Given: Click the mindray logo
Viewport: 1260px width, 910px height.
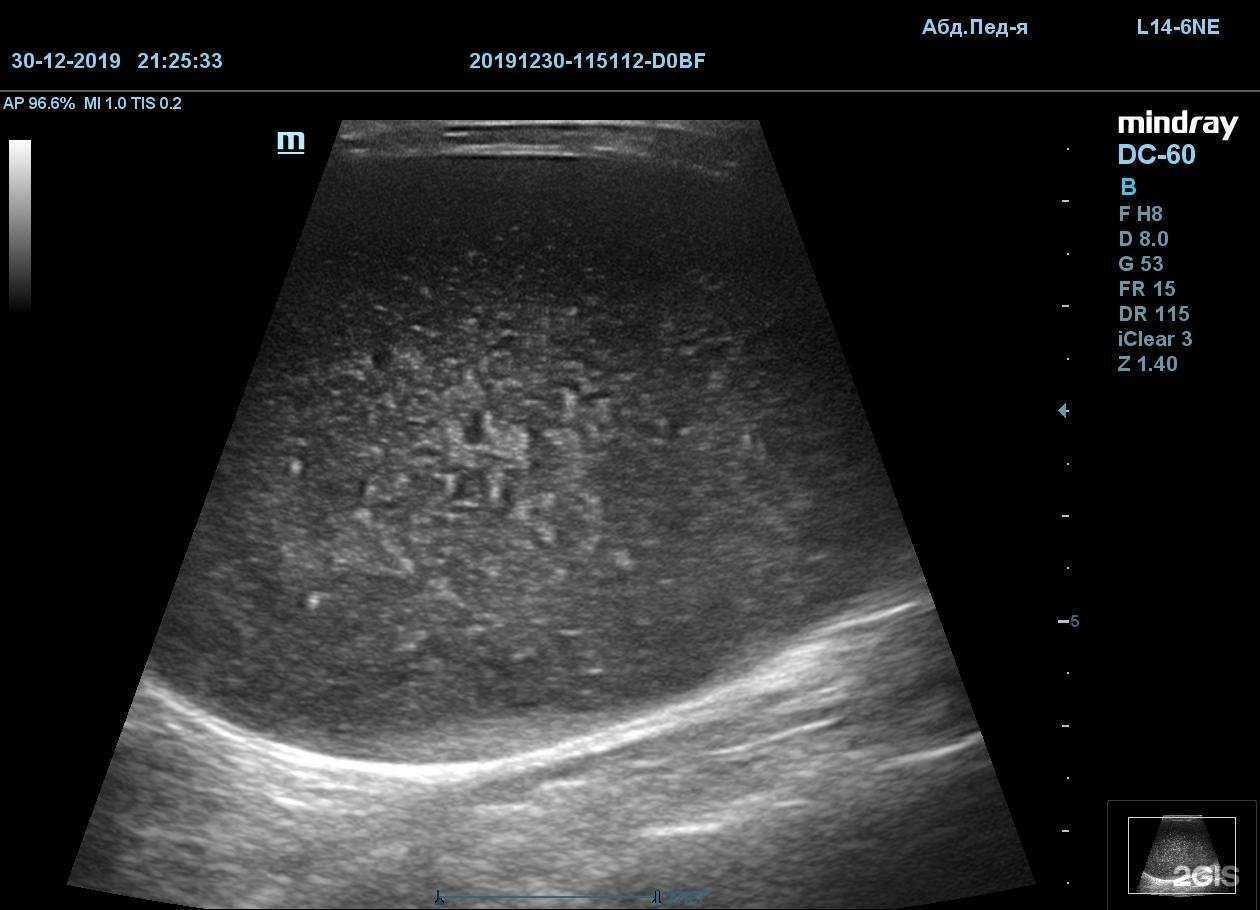Looking at the screenshot, I should click(1178, 123).
